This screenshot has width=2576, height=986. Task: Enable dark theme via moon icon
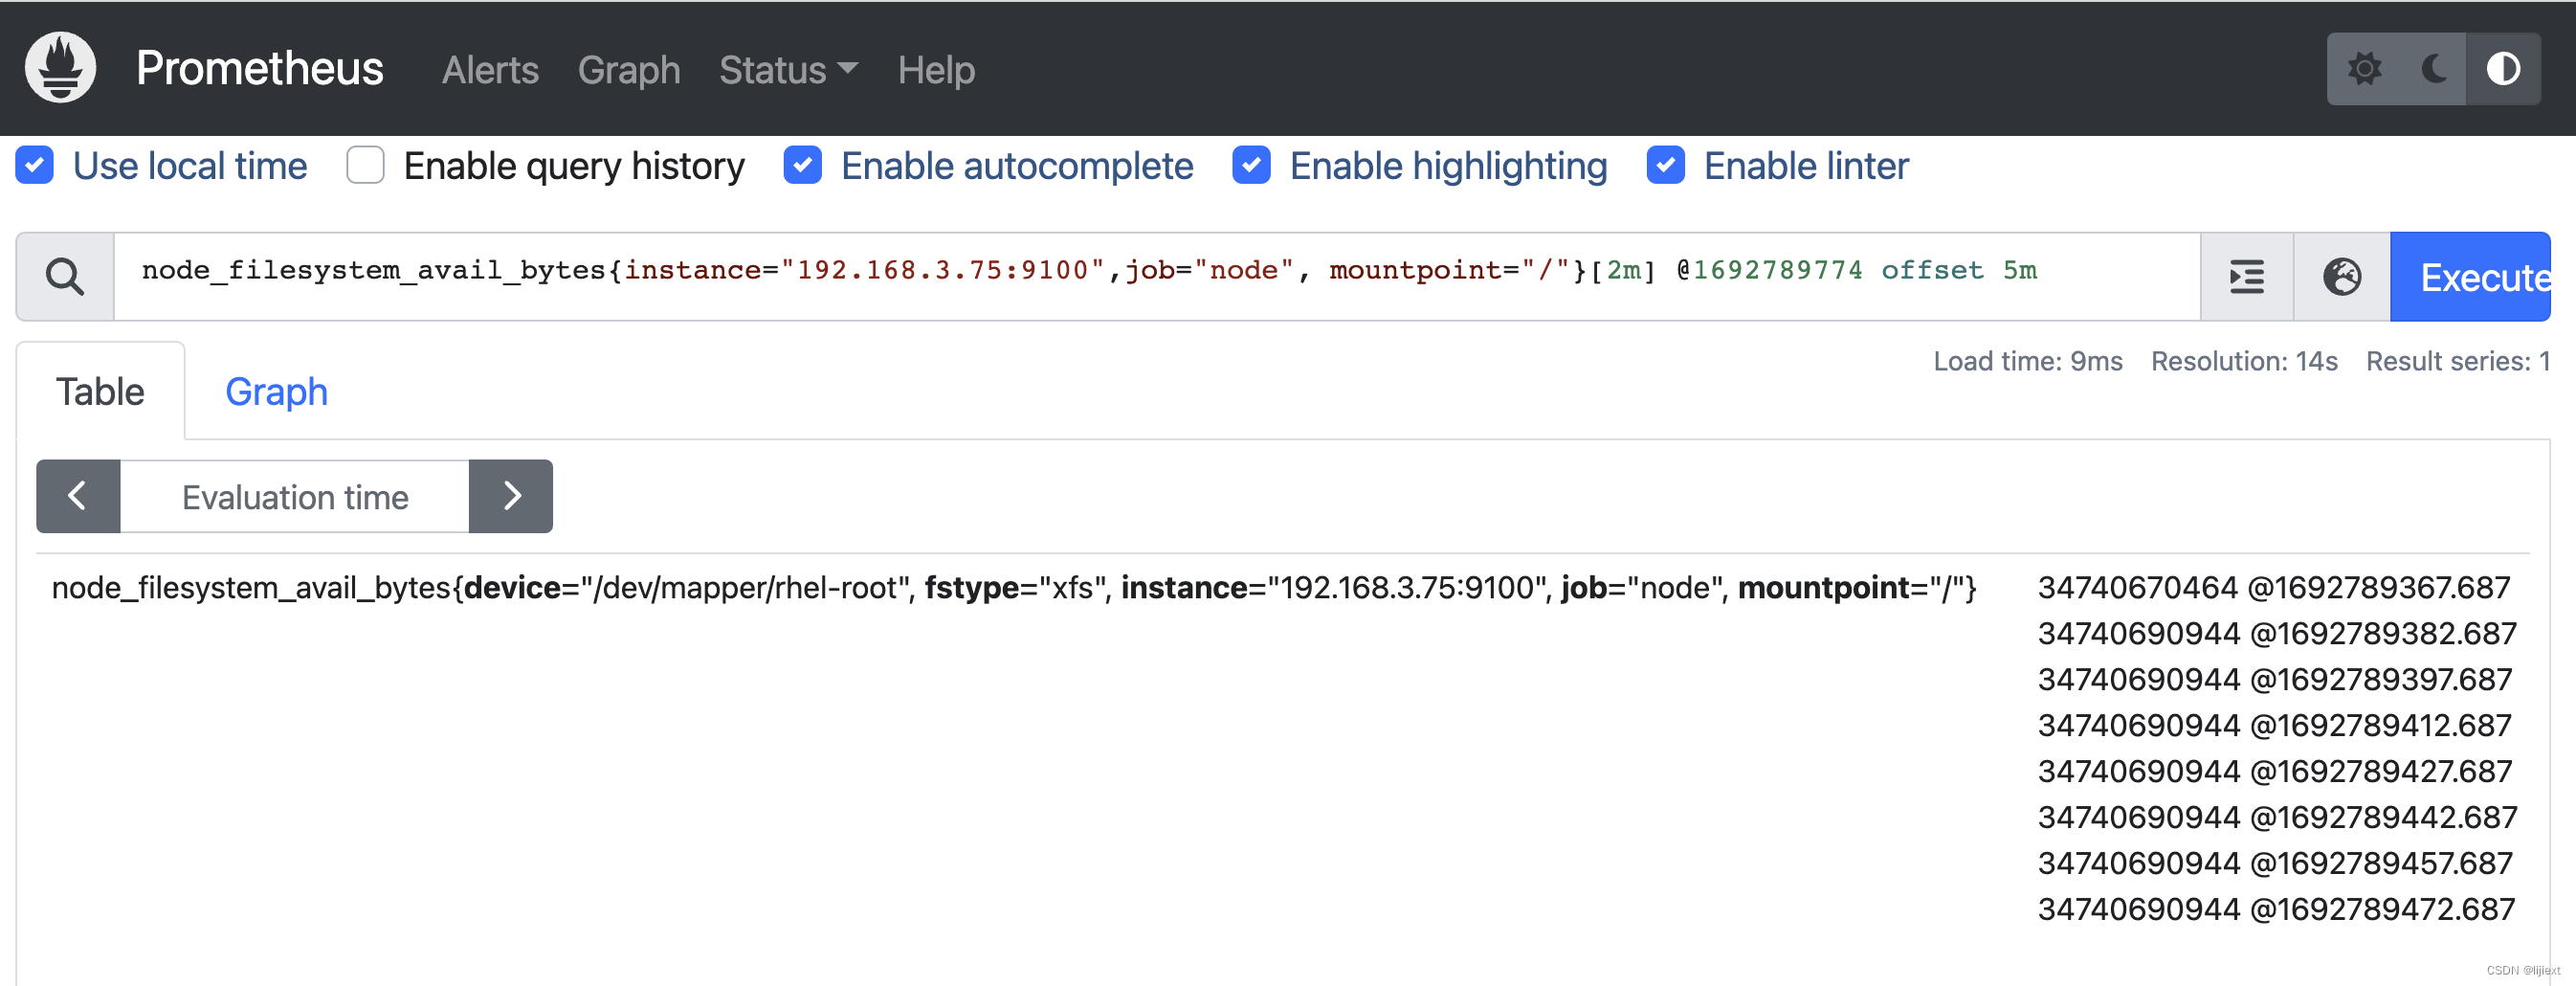tap(2434, 68)
